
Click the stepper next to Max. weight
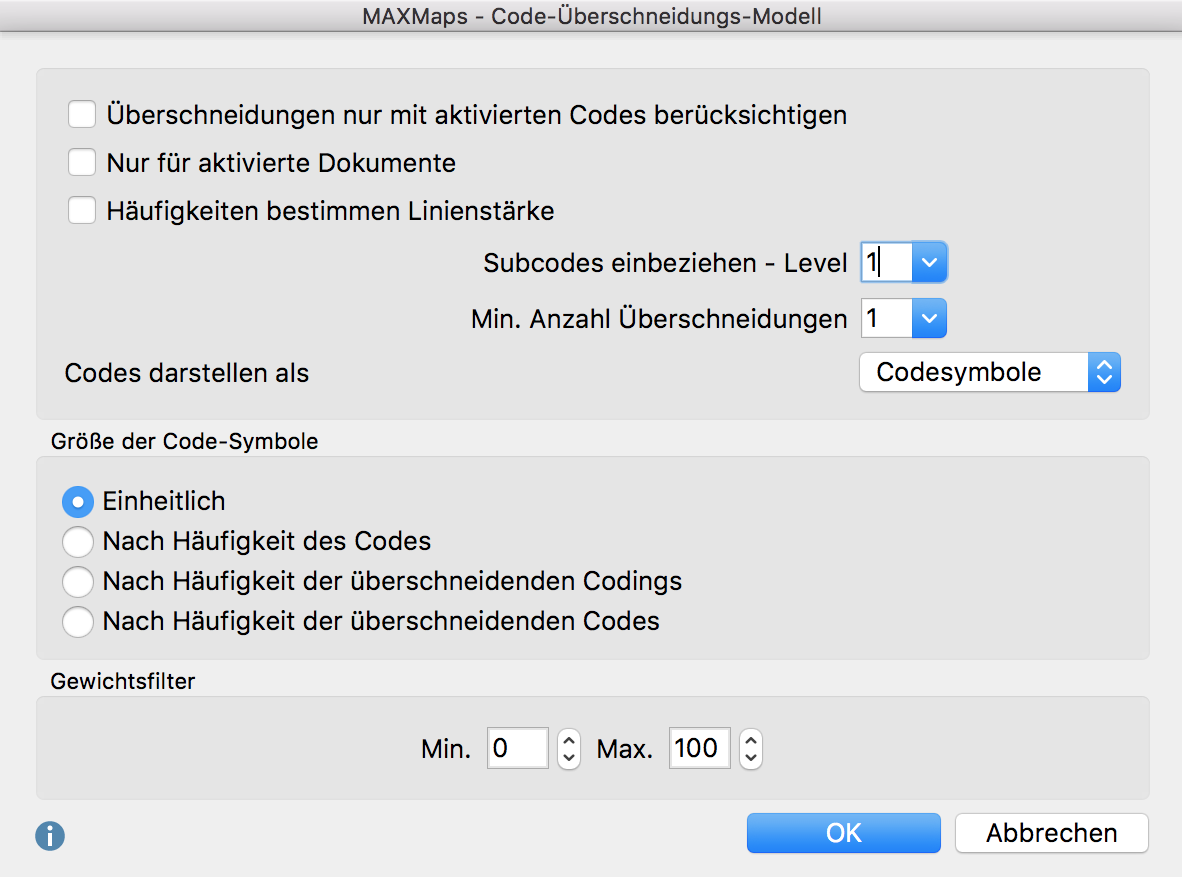point(751,749)
